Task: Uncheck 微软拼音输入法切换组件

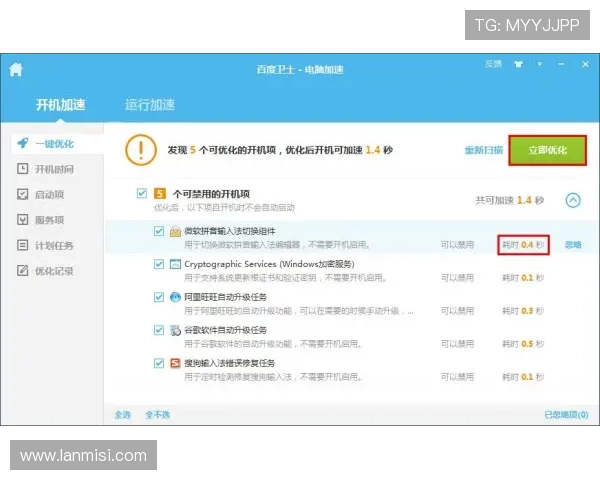Action: 159,231
